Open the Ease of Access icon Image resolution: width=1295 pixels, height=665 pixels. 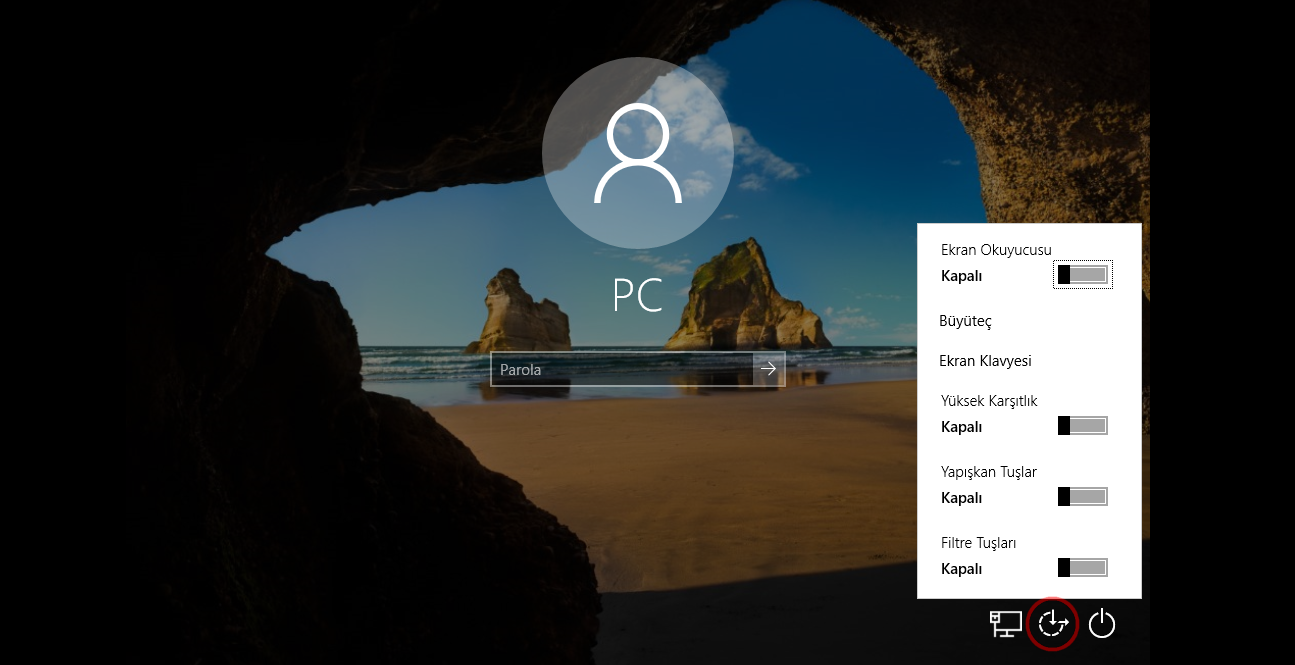1053,624
